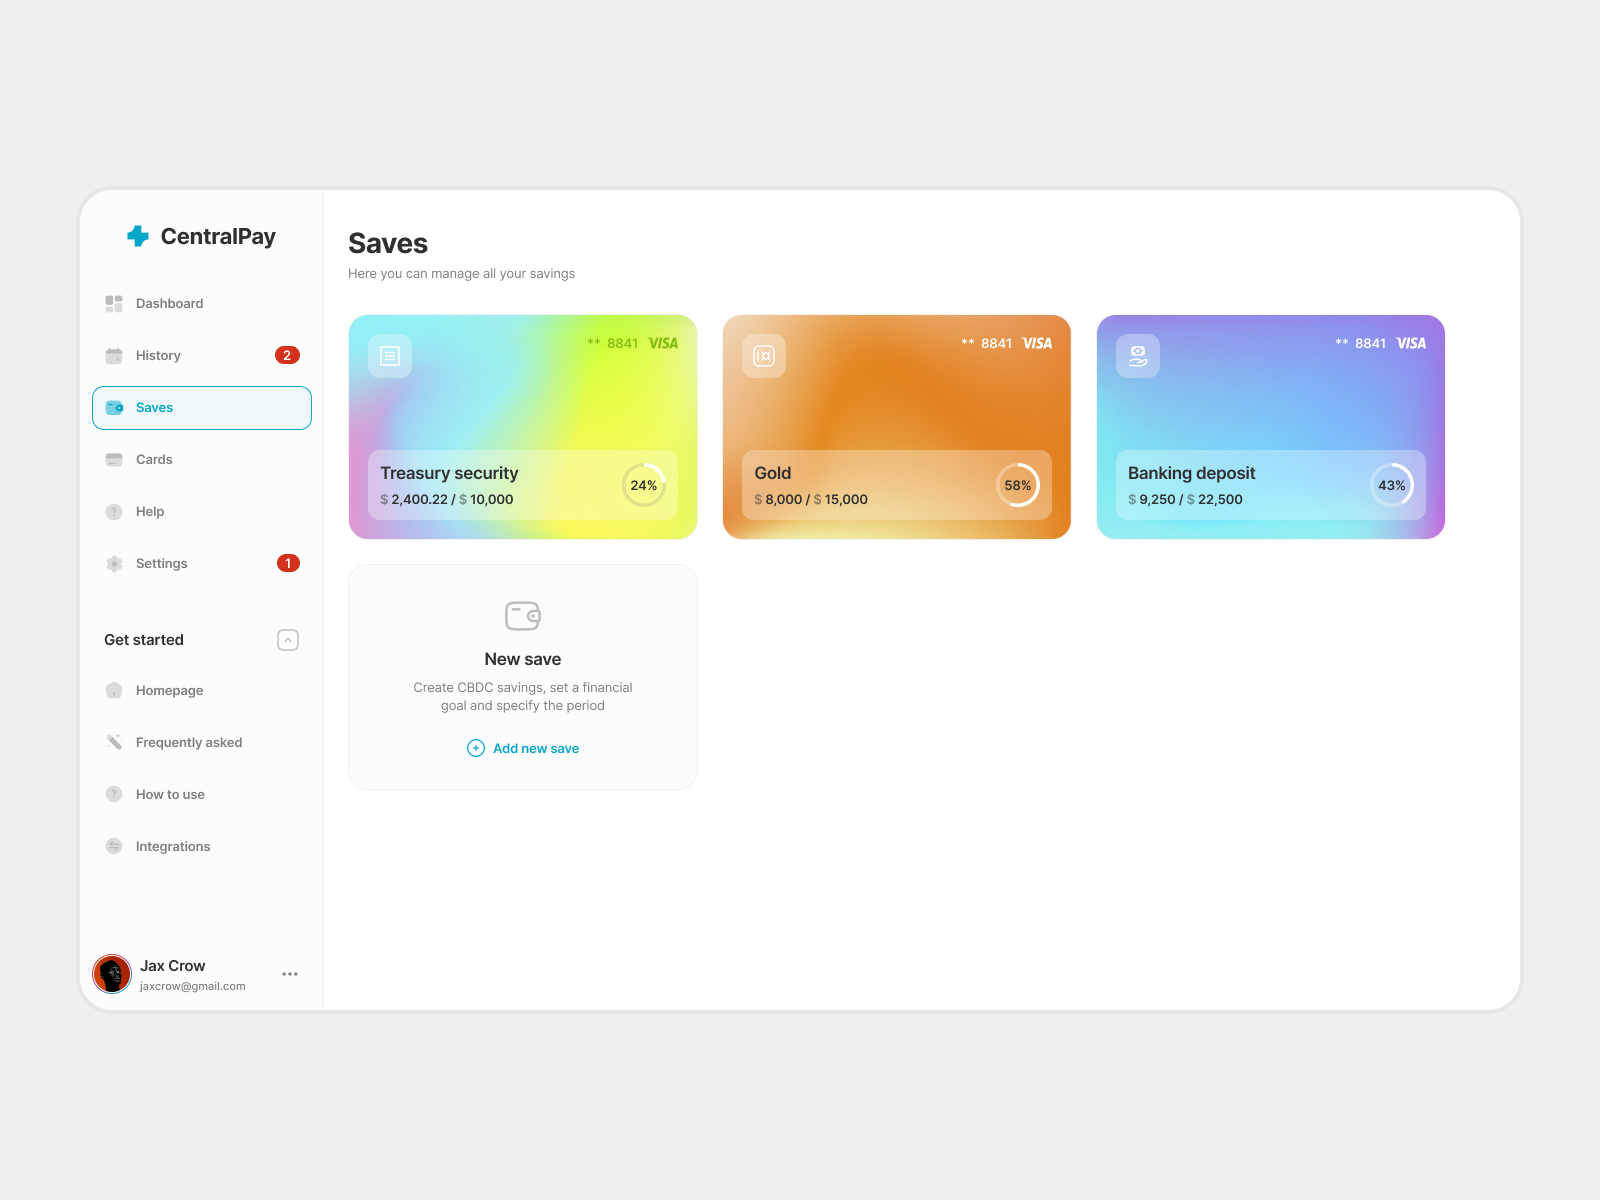Screen dimensions: 1600x1200
Task: Click Jax Crow's profile avatar
Action: [x=112, y=973]
